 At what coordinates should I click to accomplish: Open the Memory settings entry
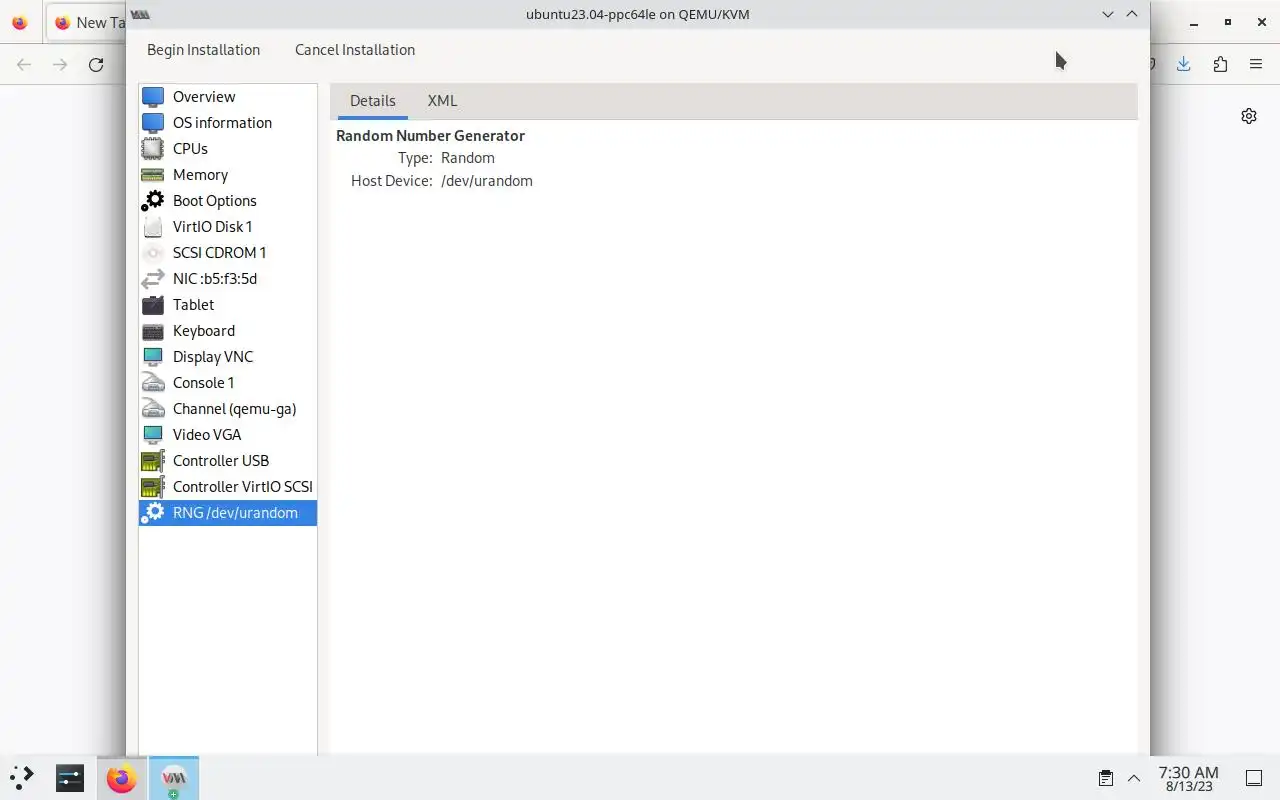228,175
